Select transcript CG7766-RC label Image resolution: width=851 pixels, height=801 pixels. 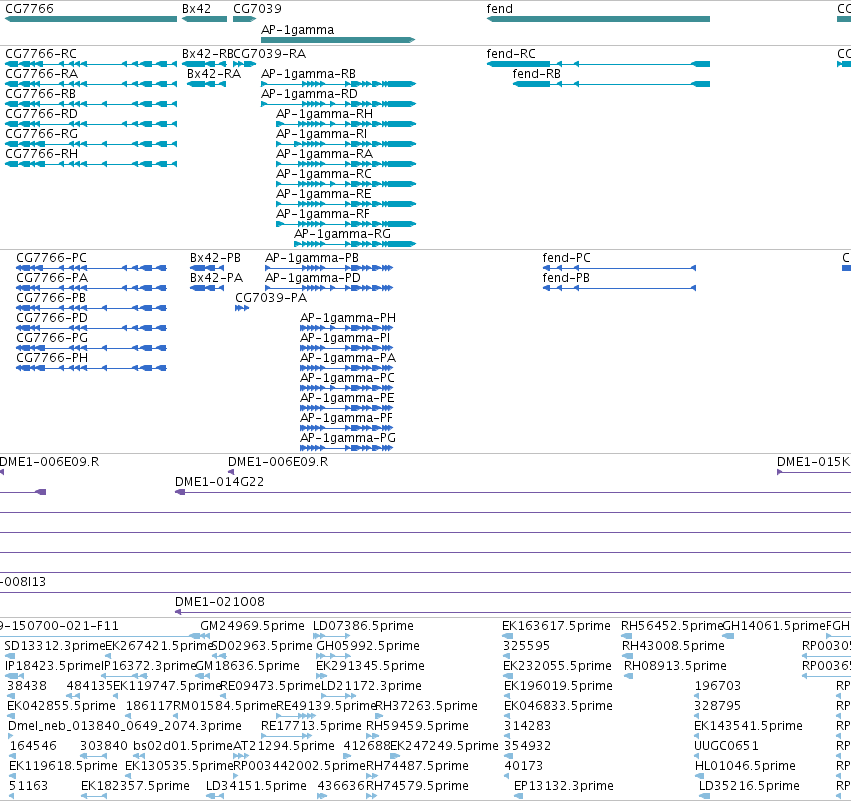coord(41,54)
